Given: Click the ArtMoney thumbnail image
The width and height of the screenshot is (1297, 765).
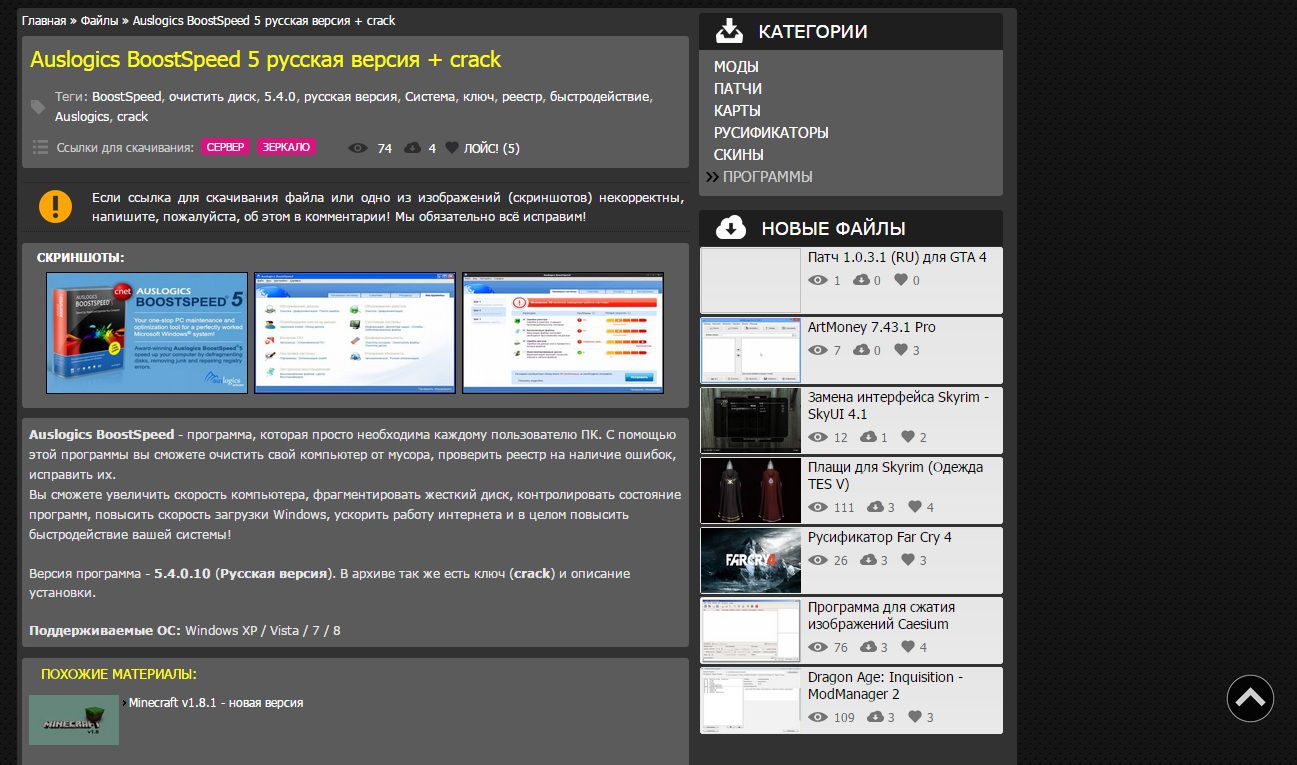Looking at the screenshot, I should tap(751, 350).
